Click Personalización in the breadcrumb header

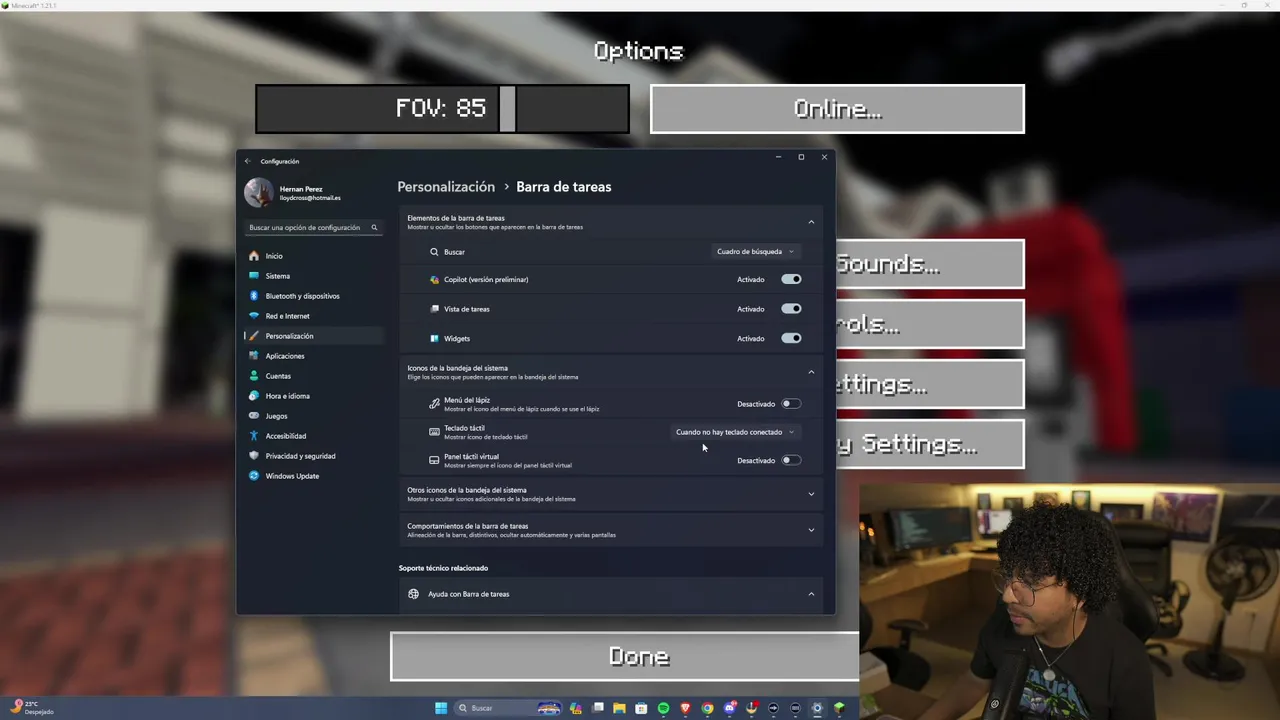[x=446, y=187]
